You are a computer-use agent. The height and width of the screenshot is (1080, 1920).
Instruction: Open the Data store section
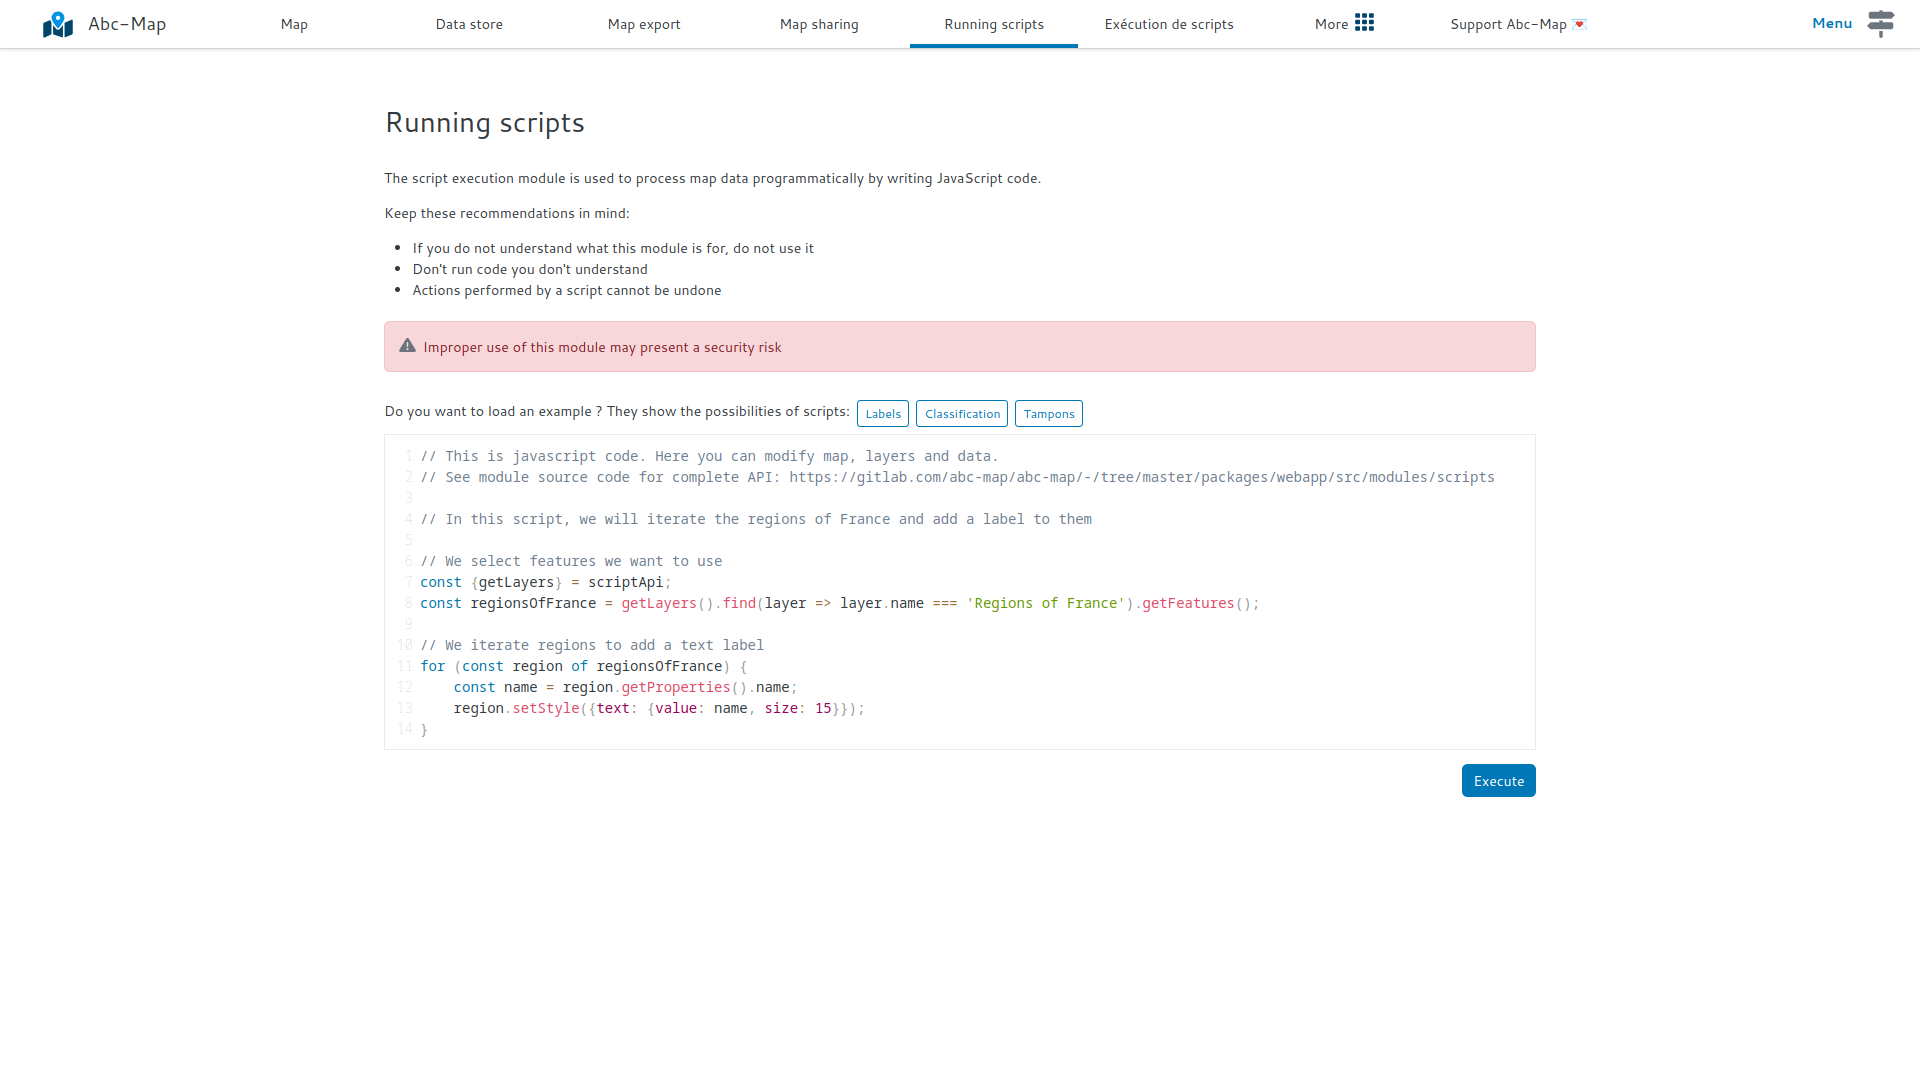coord(469,24)
